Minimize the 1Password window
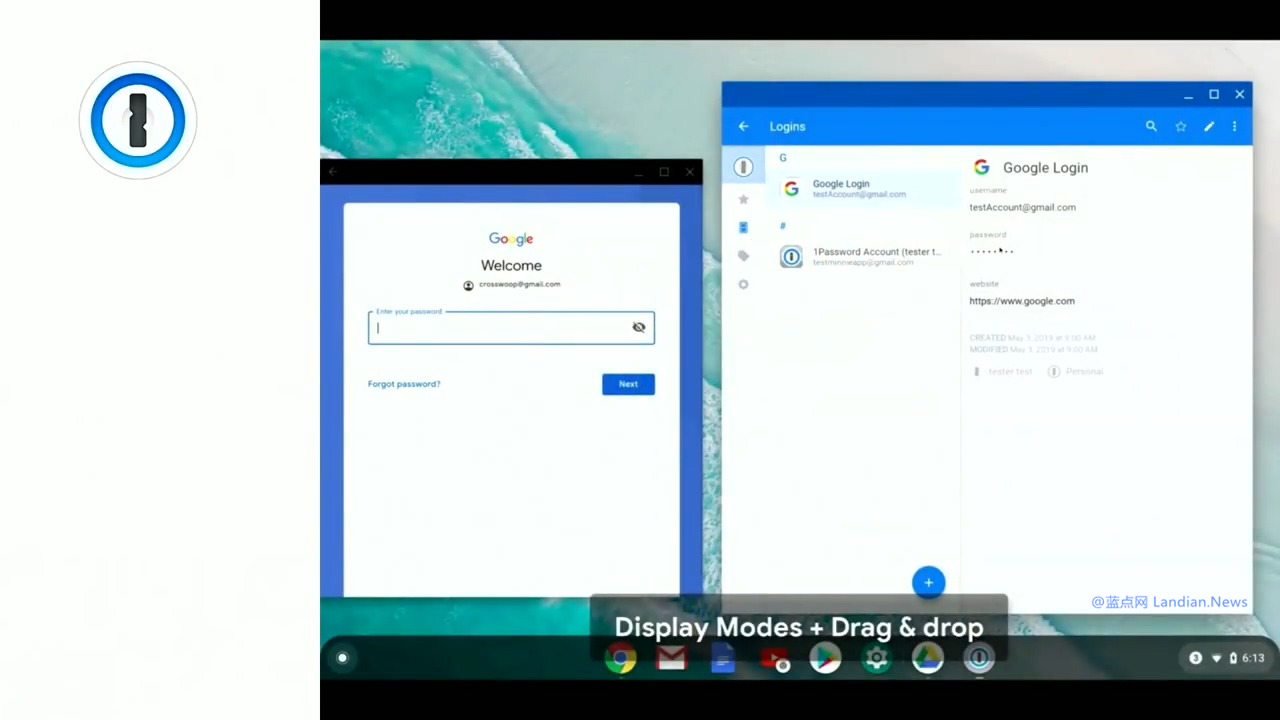The height and width of the screenshot is (720, 1280). pos(1188,95)
